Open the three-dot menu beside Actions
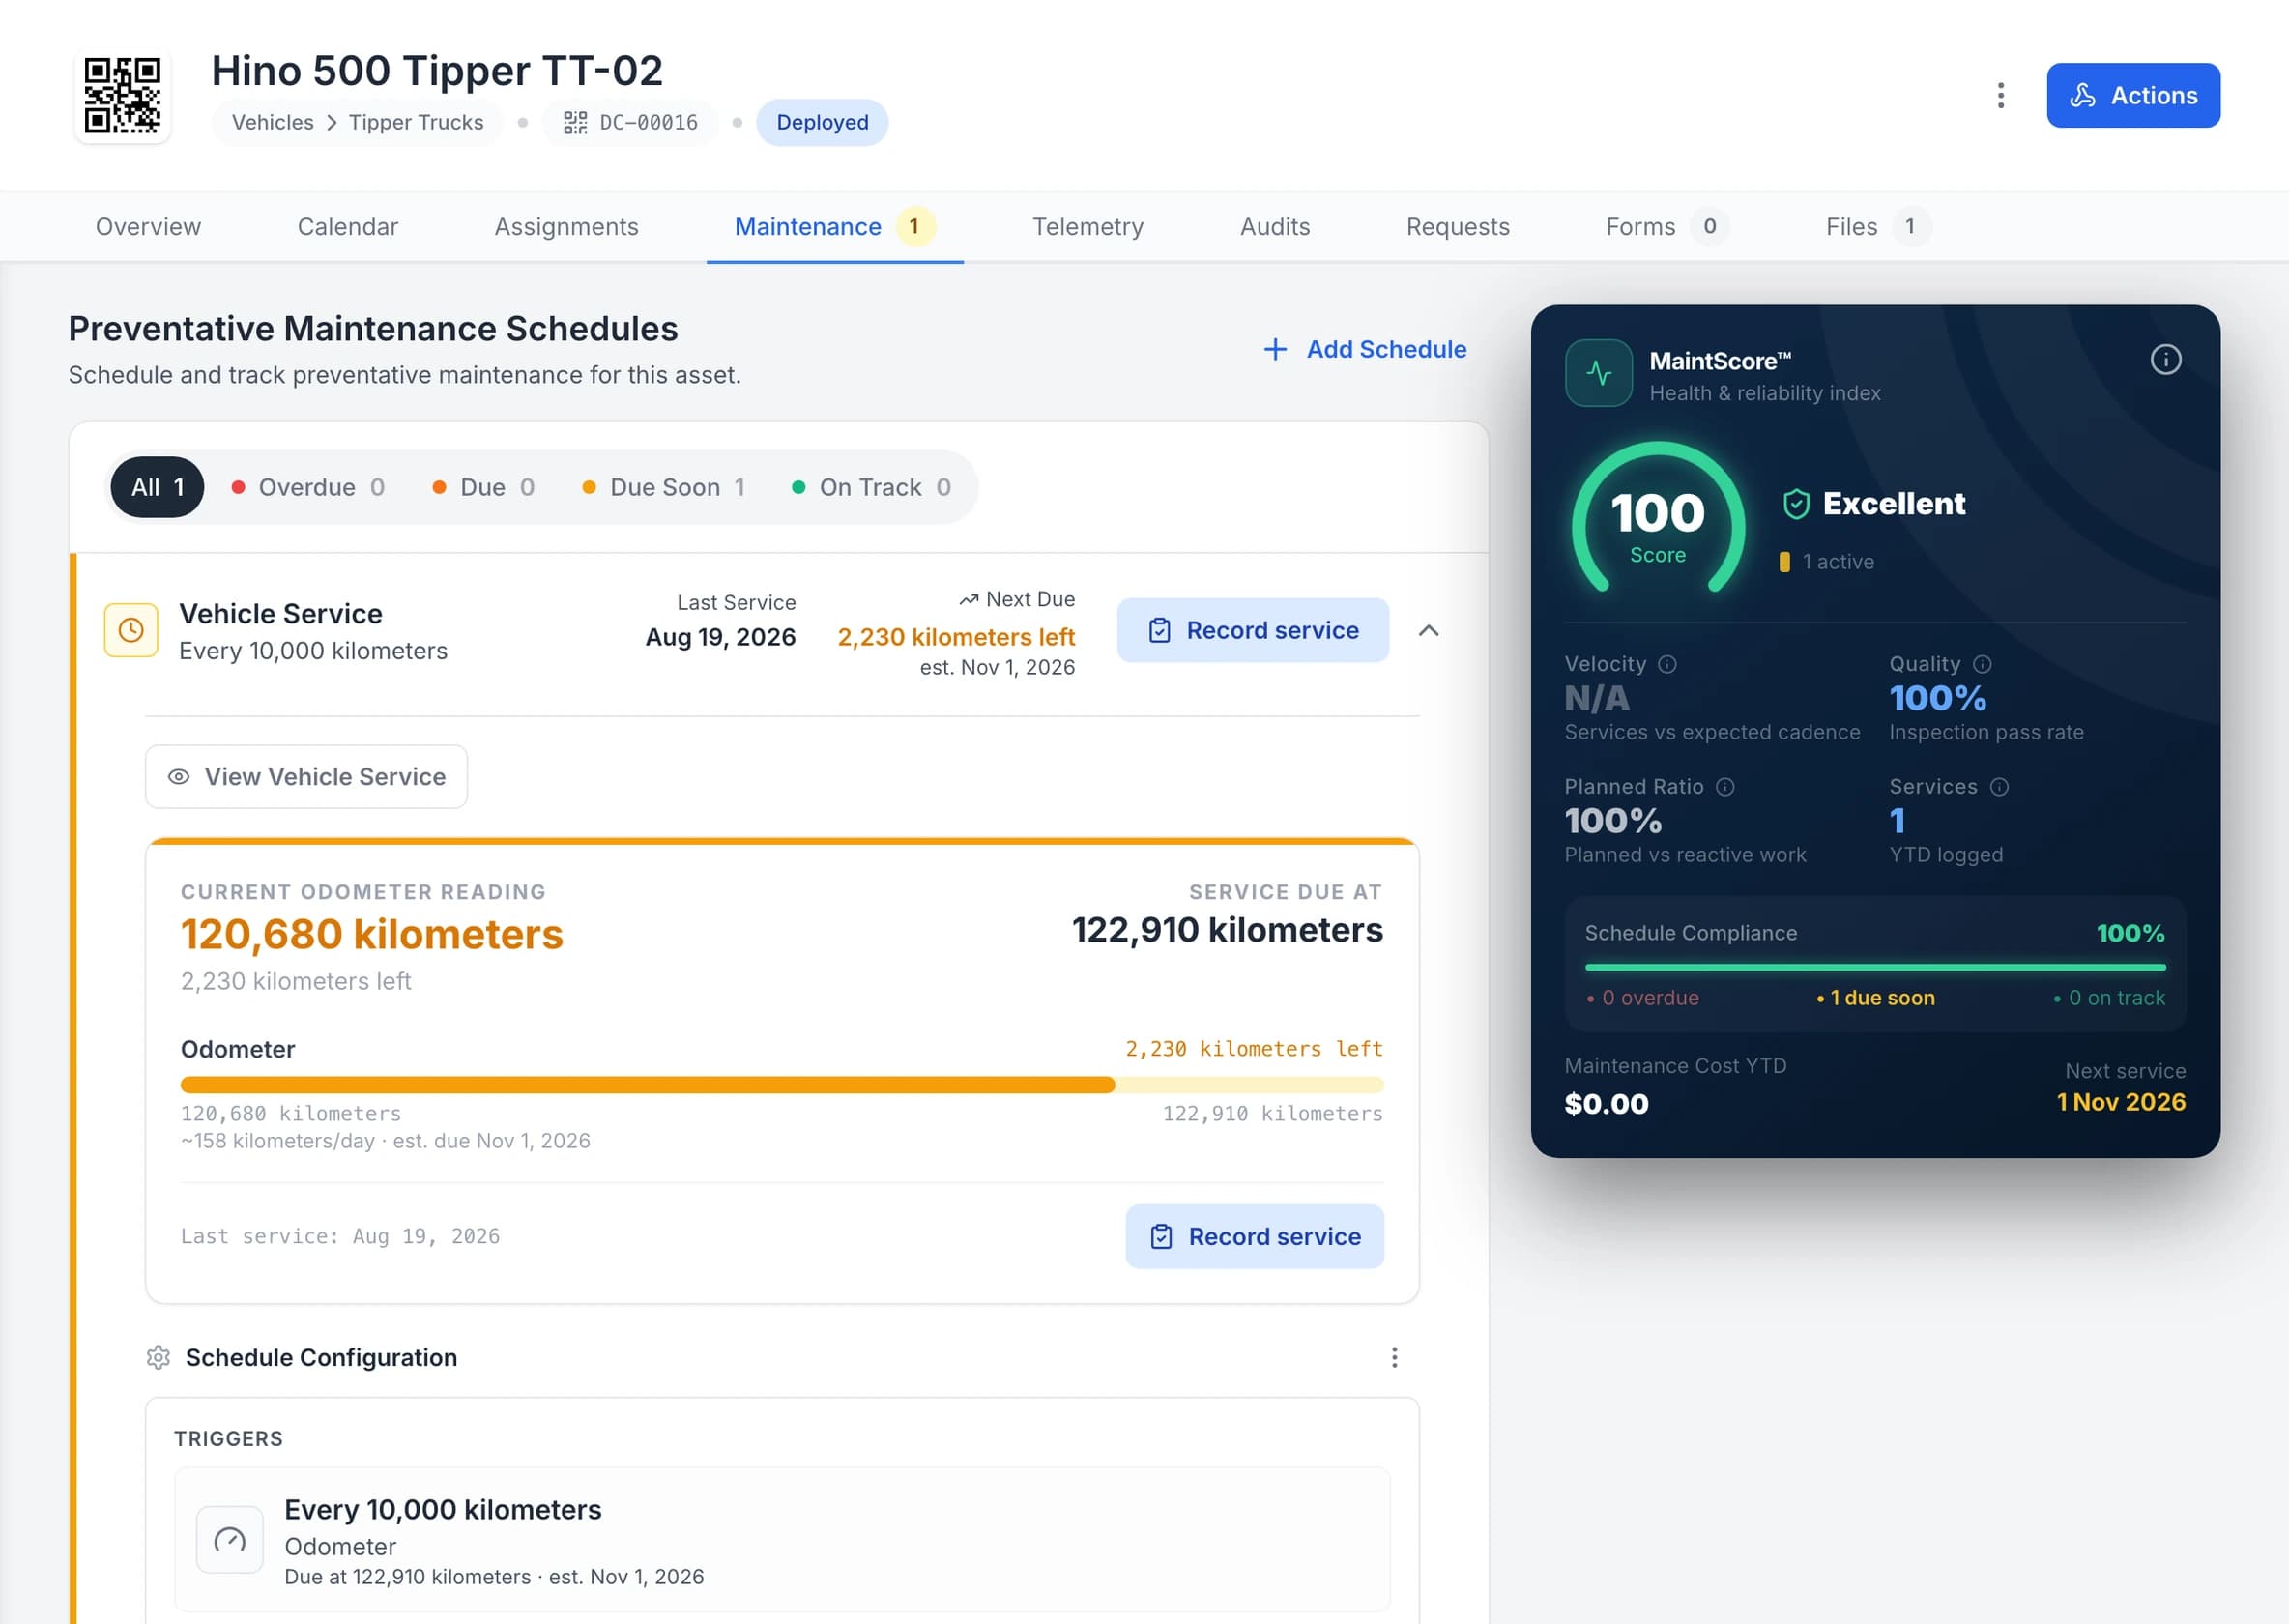2289x1624 pixels. (2000, 95)
